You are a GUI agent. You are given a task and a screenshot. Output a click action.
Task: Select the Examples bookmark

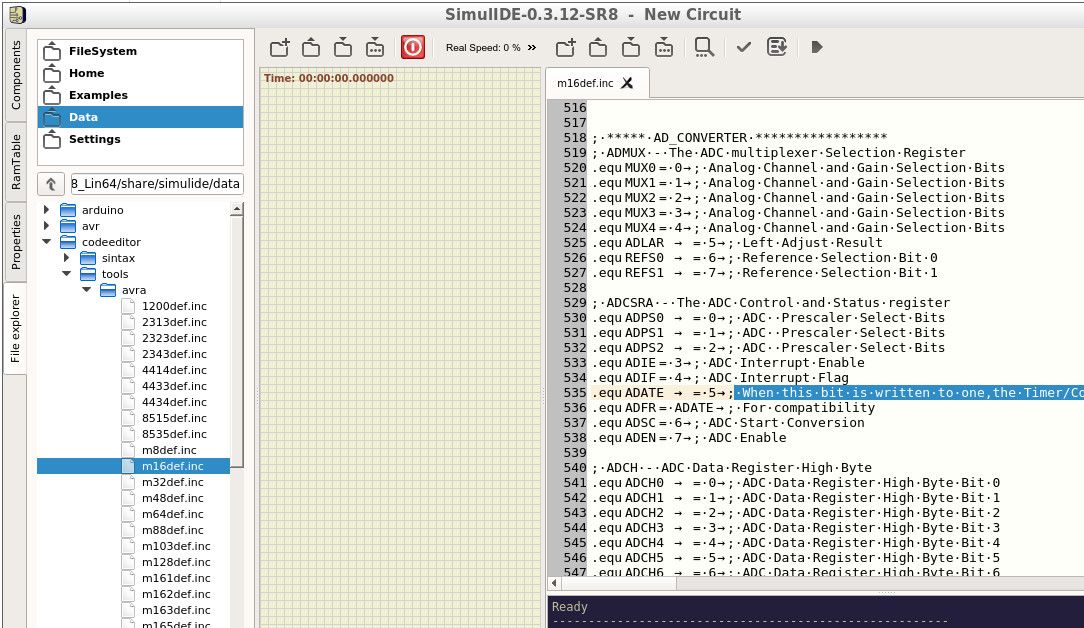[x=98, y=95]
